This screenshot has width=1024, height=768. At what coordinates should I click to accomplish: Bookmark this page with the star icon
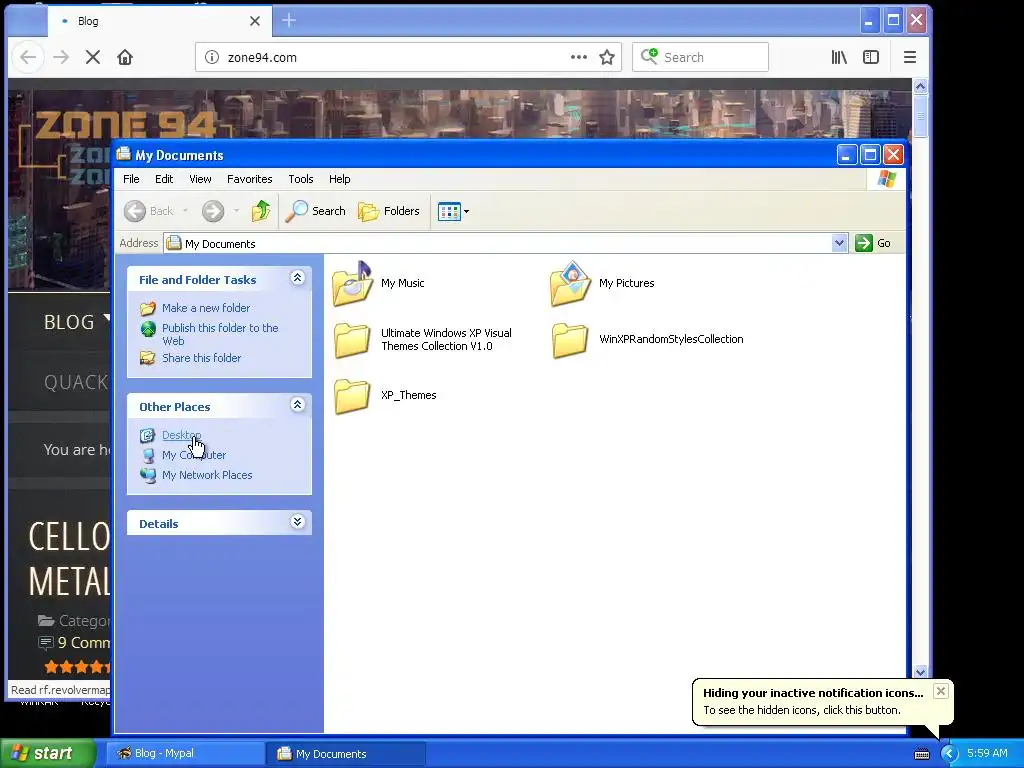tap(607, 57)
